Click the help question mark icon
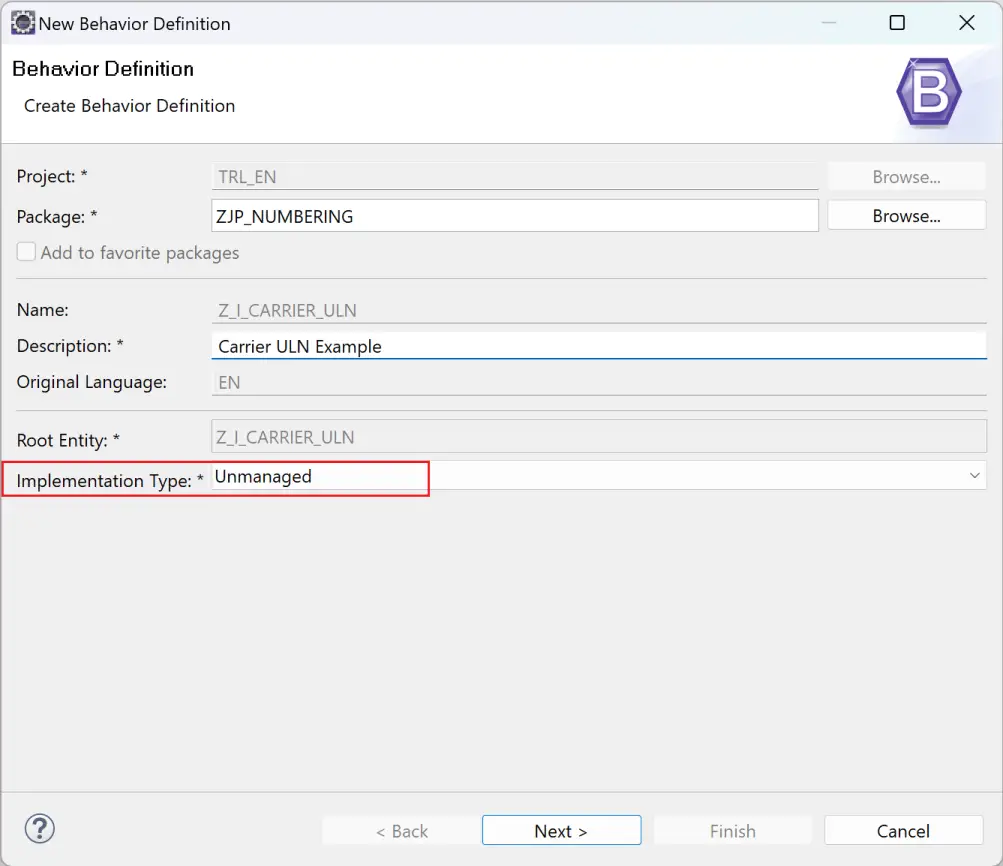Image resolution: width=1003 pixels, height=866 pixels. pos(40,829)
